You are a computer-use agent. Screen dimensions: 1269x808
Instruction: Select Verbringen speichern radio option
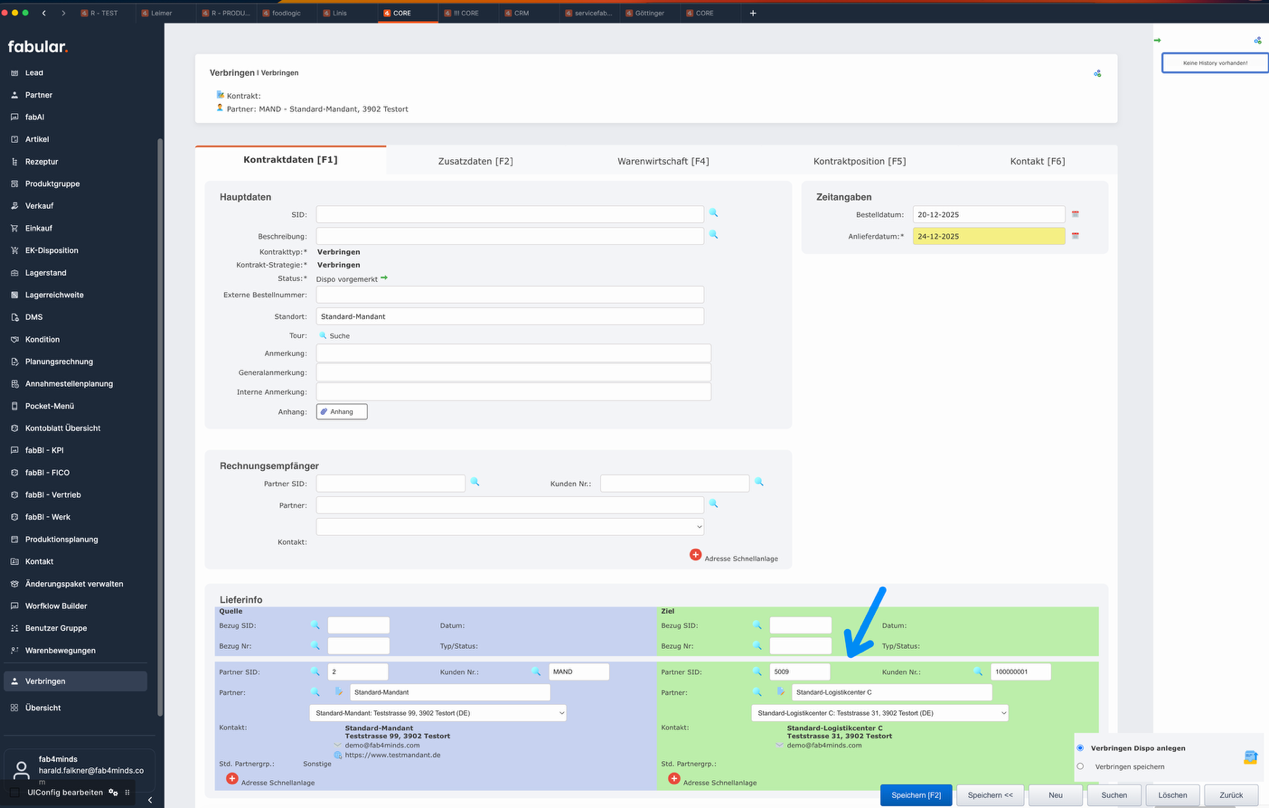point(1080,766)
